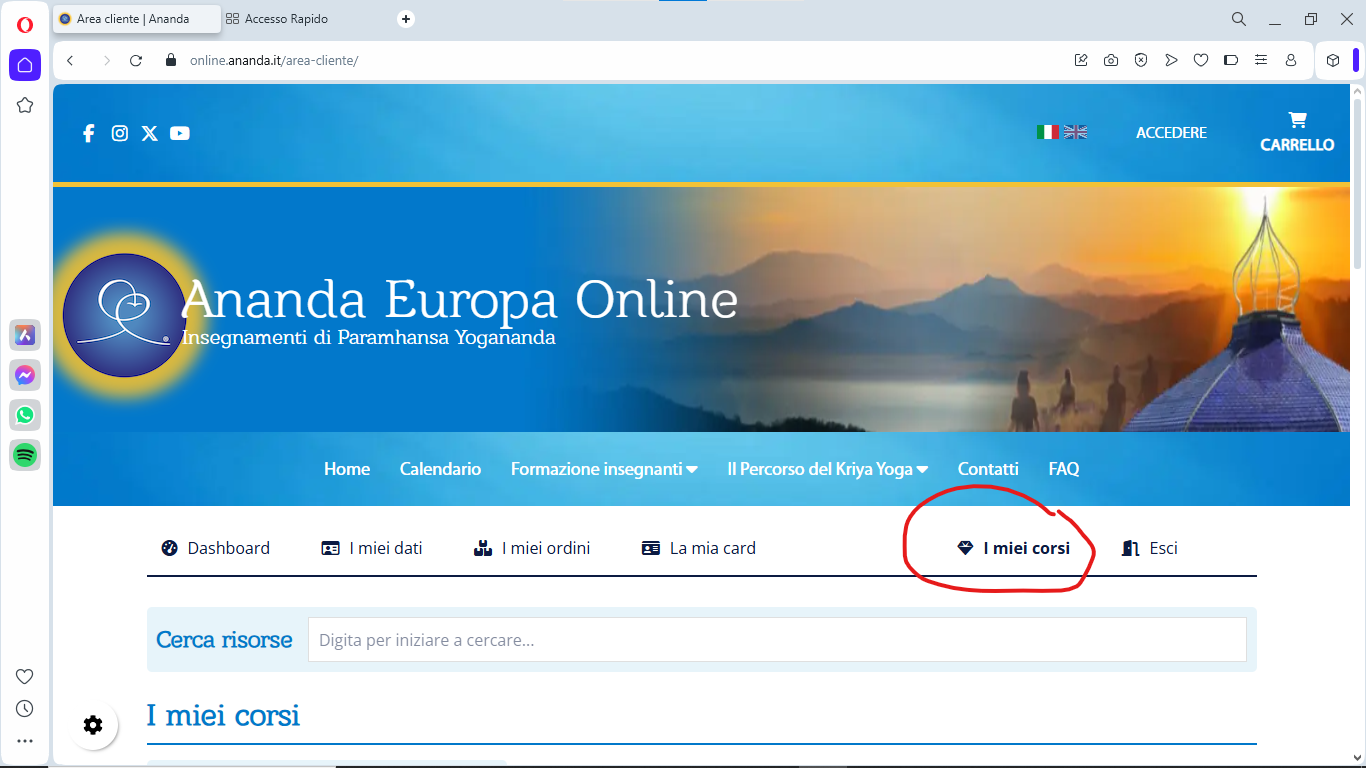Open Messenger in Opera sidebar
1366x768 pixels.
25,375
